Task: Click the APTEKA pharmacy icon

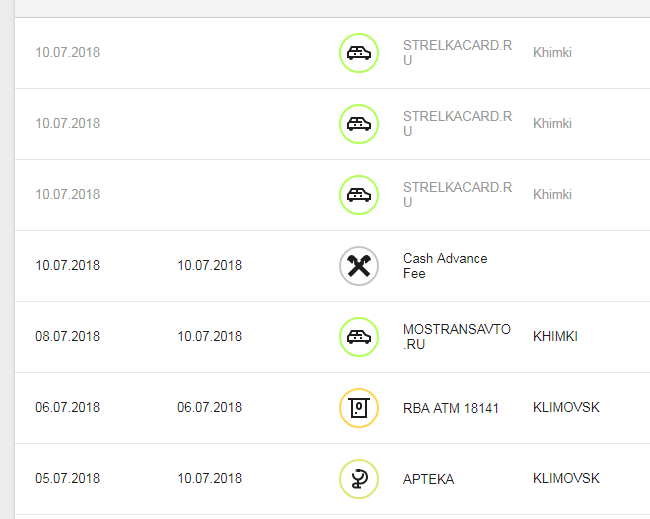Action: 359,479
